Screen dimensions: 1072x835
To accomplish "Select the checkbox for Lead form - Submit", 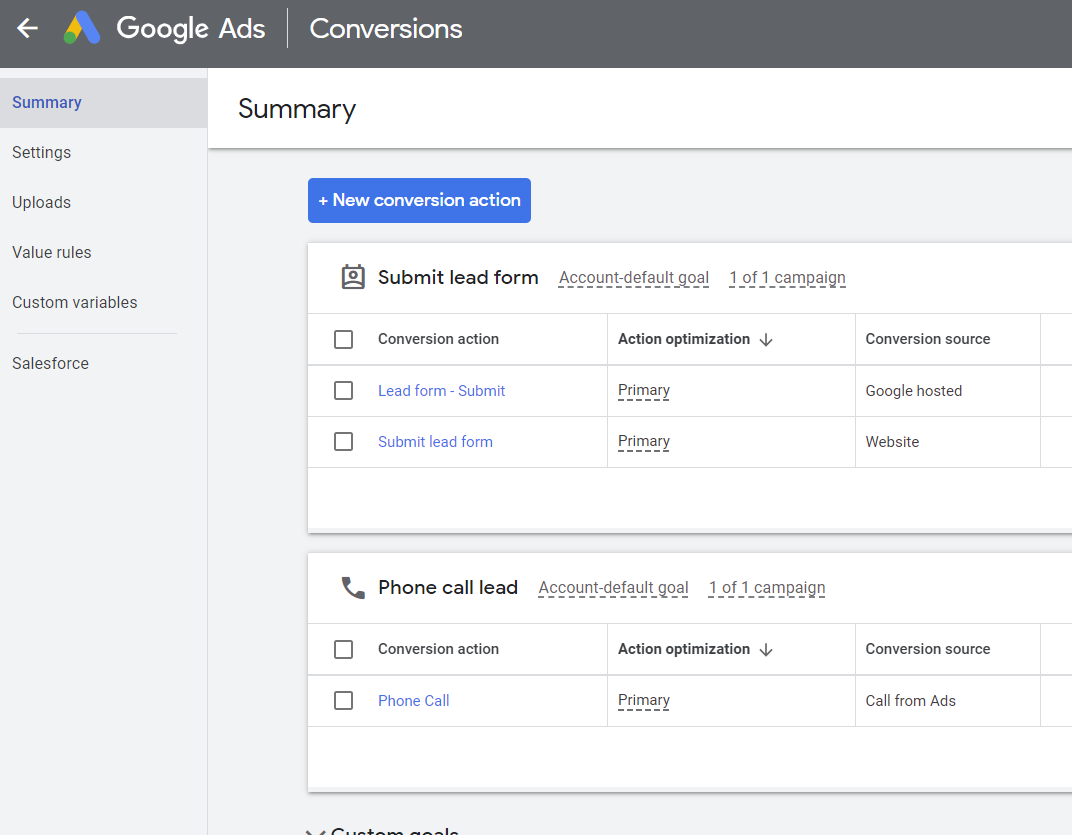I will (x=343, y=390).
